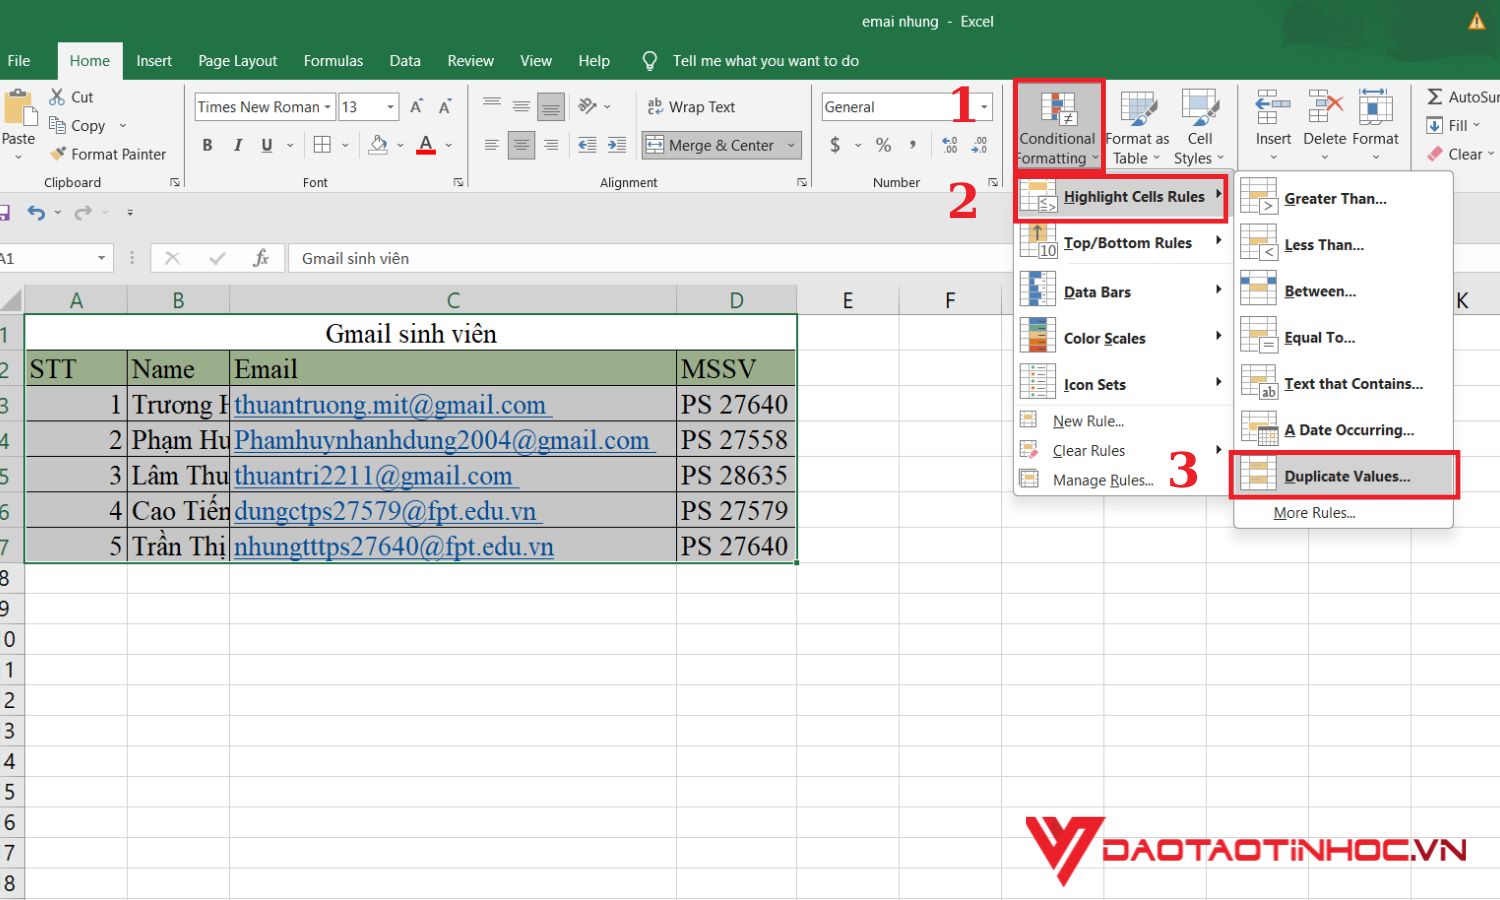
Task: Click the Format cells icon
Action: point(1376,108)
